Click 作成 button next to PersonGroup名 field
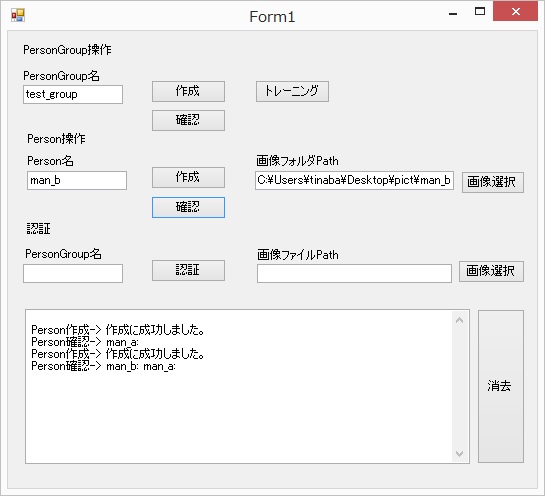 click(188, 91)
